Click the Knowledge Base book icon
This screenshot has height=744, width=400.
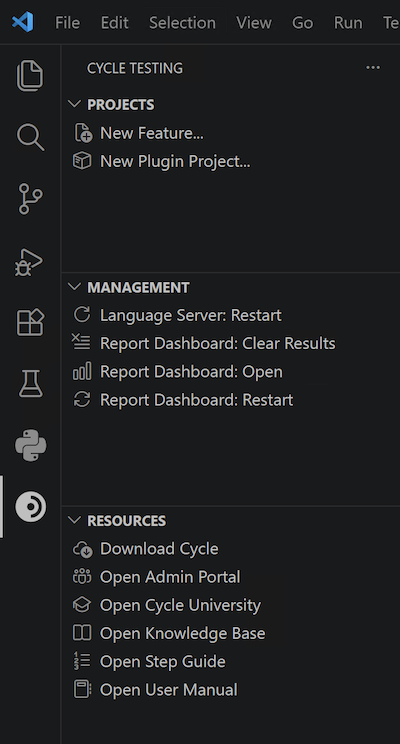click(82, 632)
